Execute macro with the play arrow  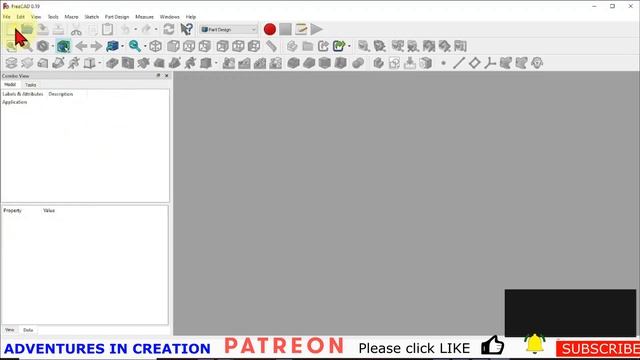tap(317, 29)
